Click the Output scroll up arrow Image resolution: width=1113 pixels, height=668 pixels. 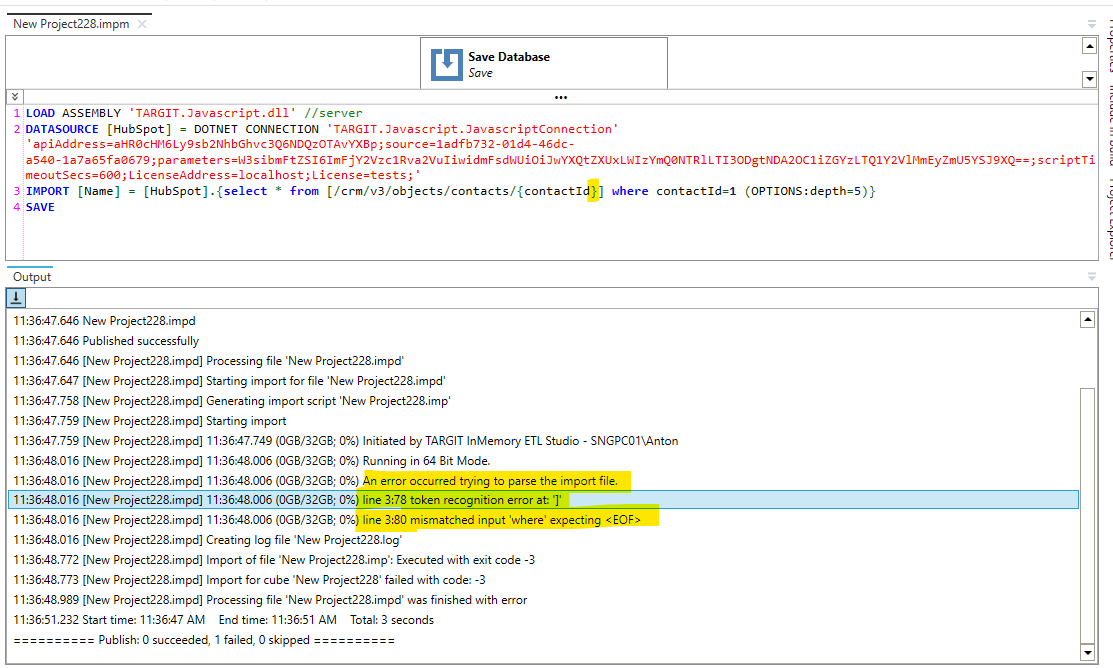[1087, 319]
